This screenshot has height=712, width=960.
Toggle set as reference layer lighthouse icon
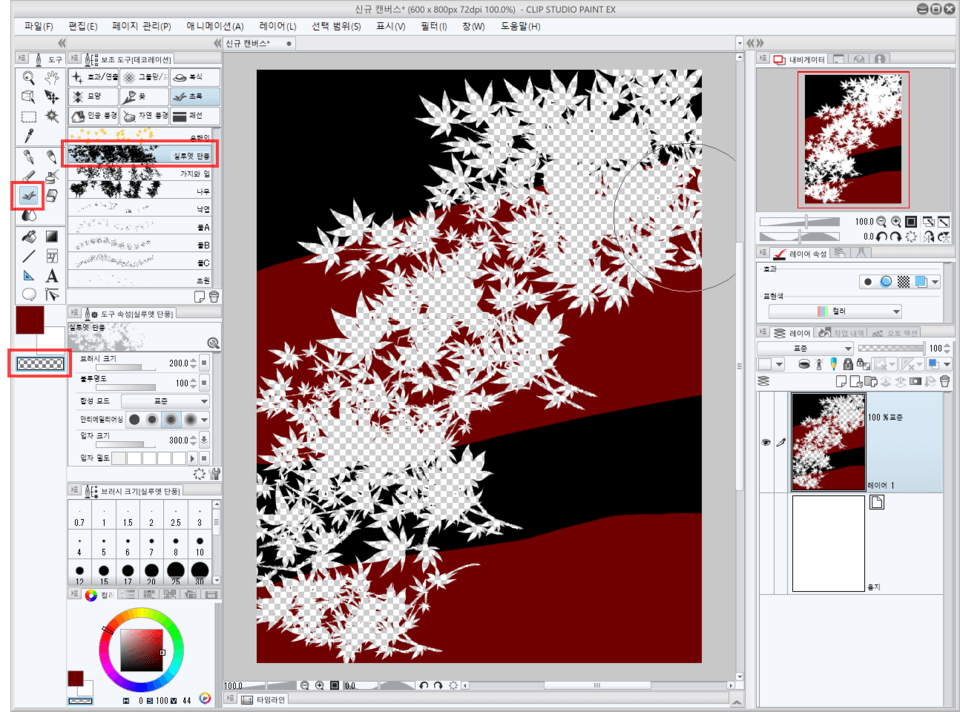click(x=819, y=364)
